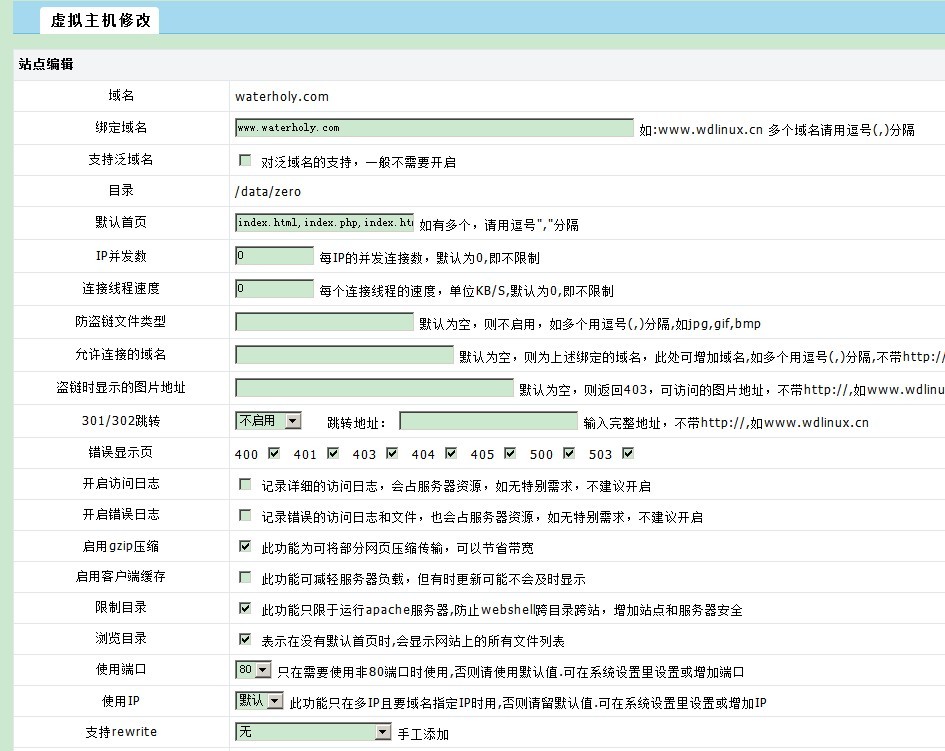The width and height of the screenshot is (945, 751).
Task: Open the port 80 dropdown
Action: 253,670
